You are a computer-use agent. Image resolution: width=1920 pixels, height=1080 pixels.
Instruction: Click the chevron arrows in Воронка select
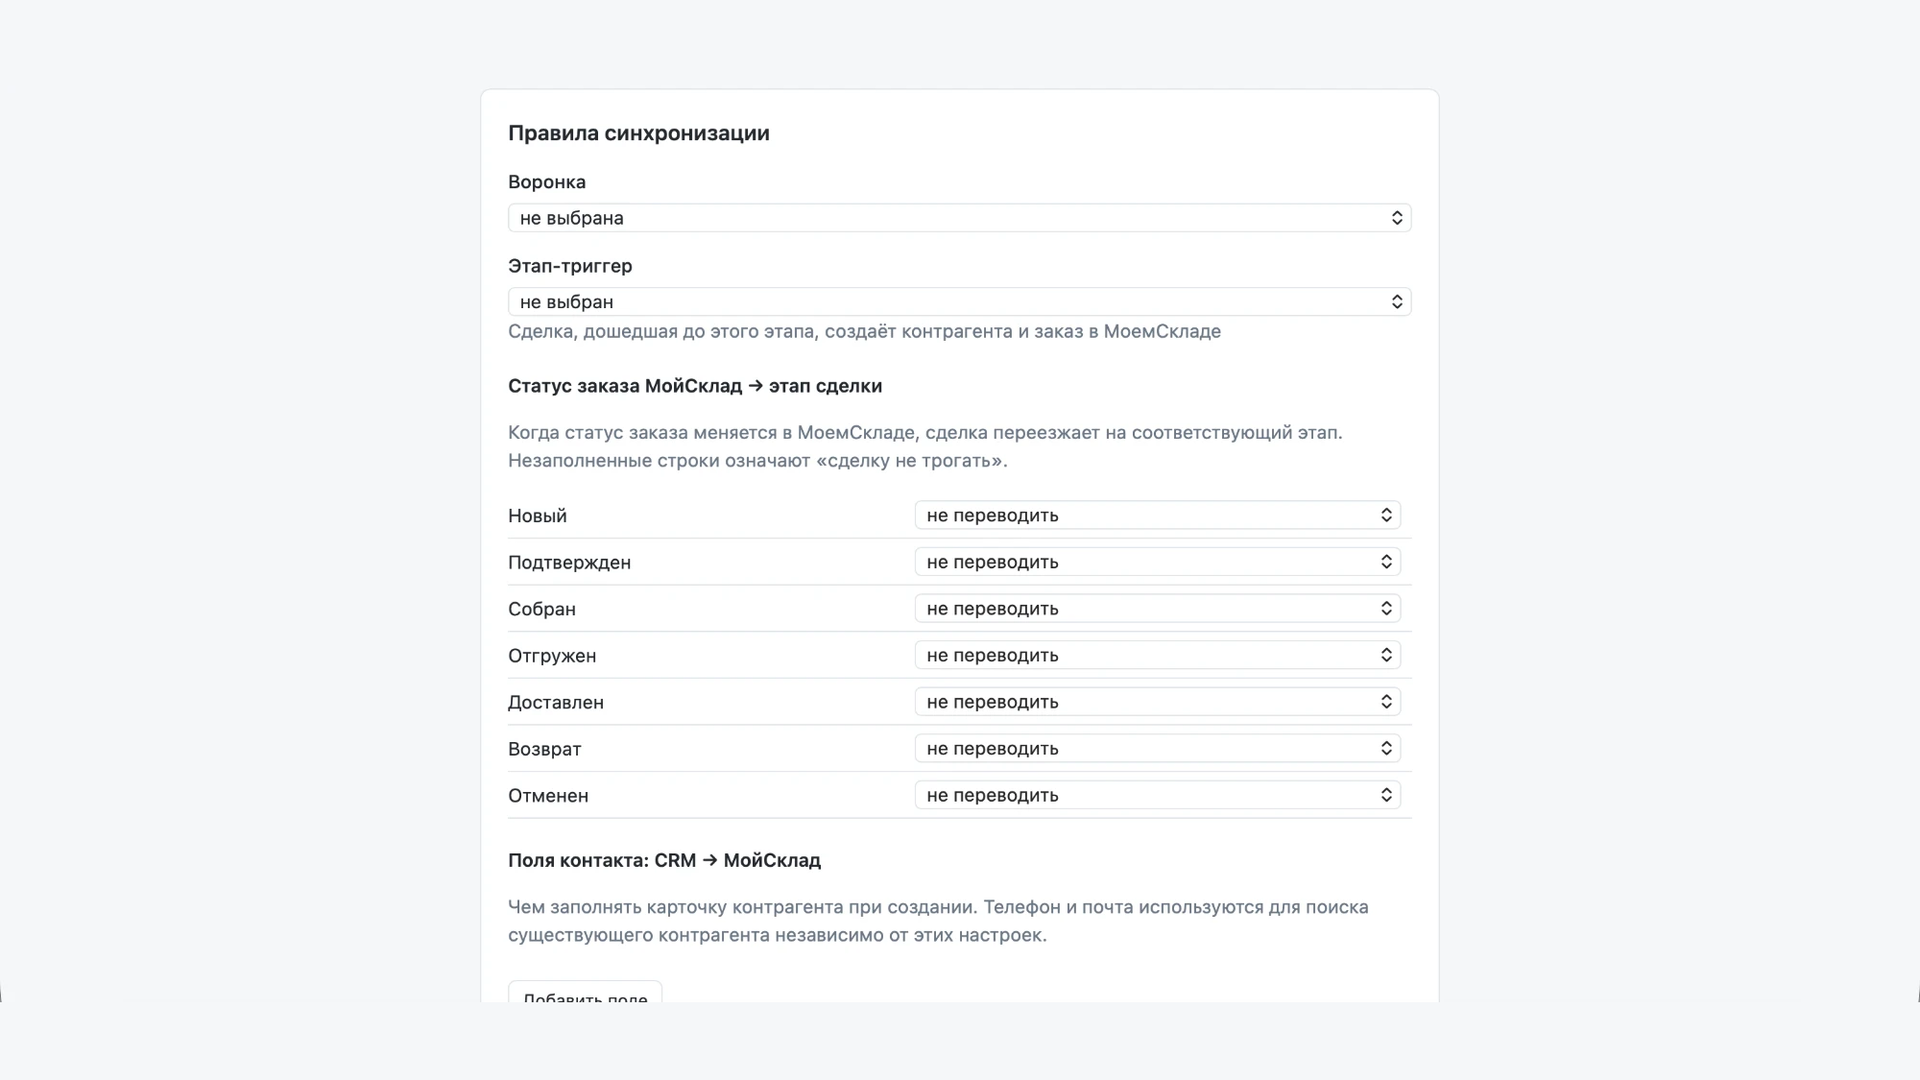[x=1397, y=218]
